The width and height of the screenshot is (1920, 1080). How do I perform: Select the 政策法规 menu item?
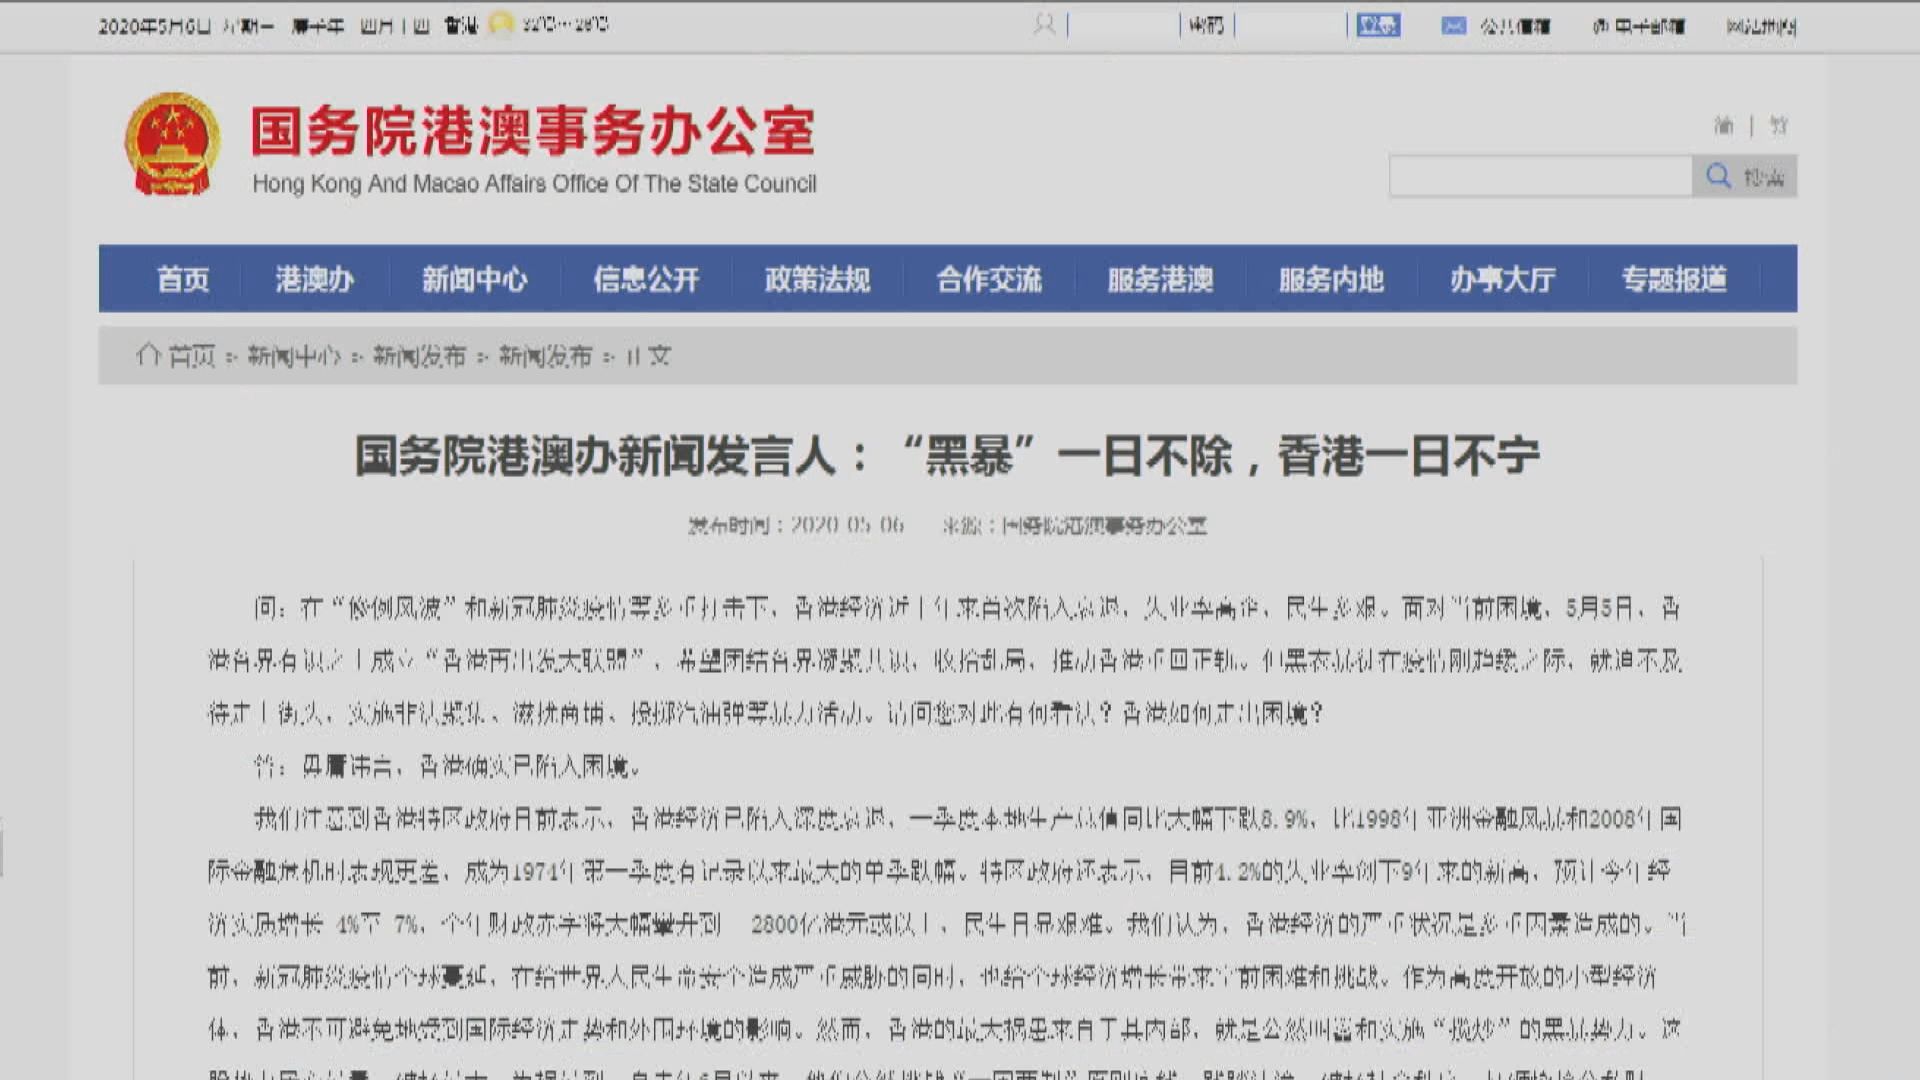[x=817, y=280]
